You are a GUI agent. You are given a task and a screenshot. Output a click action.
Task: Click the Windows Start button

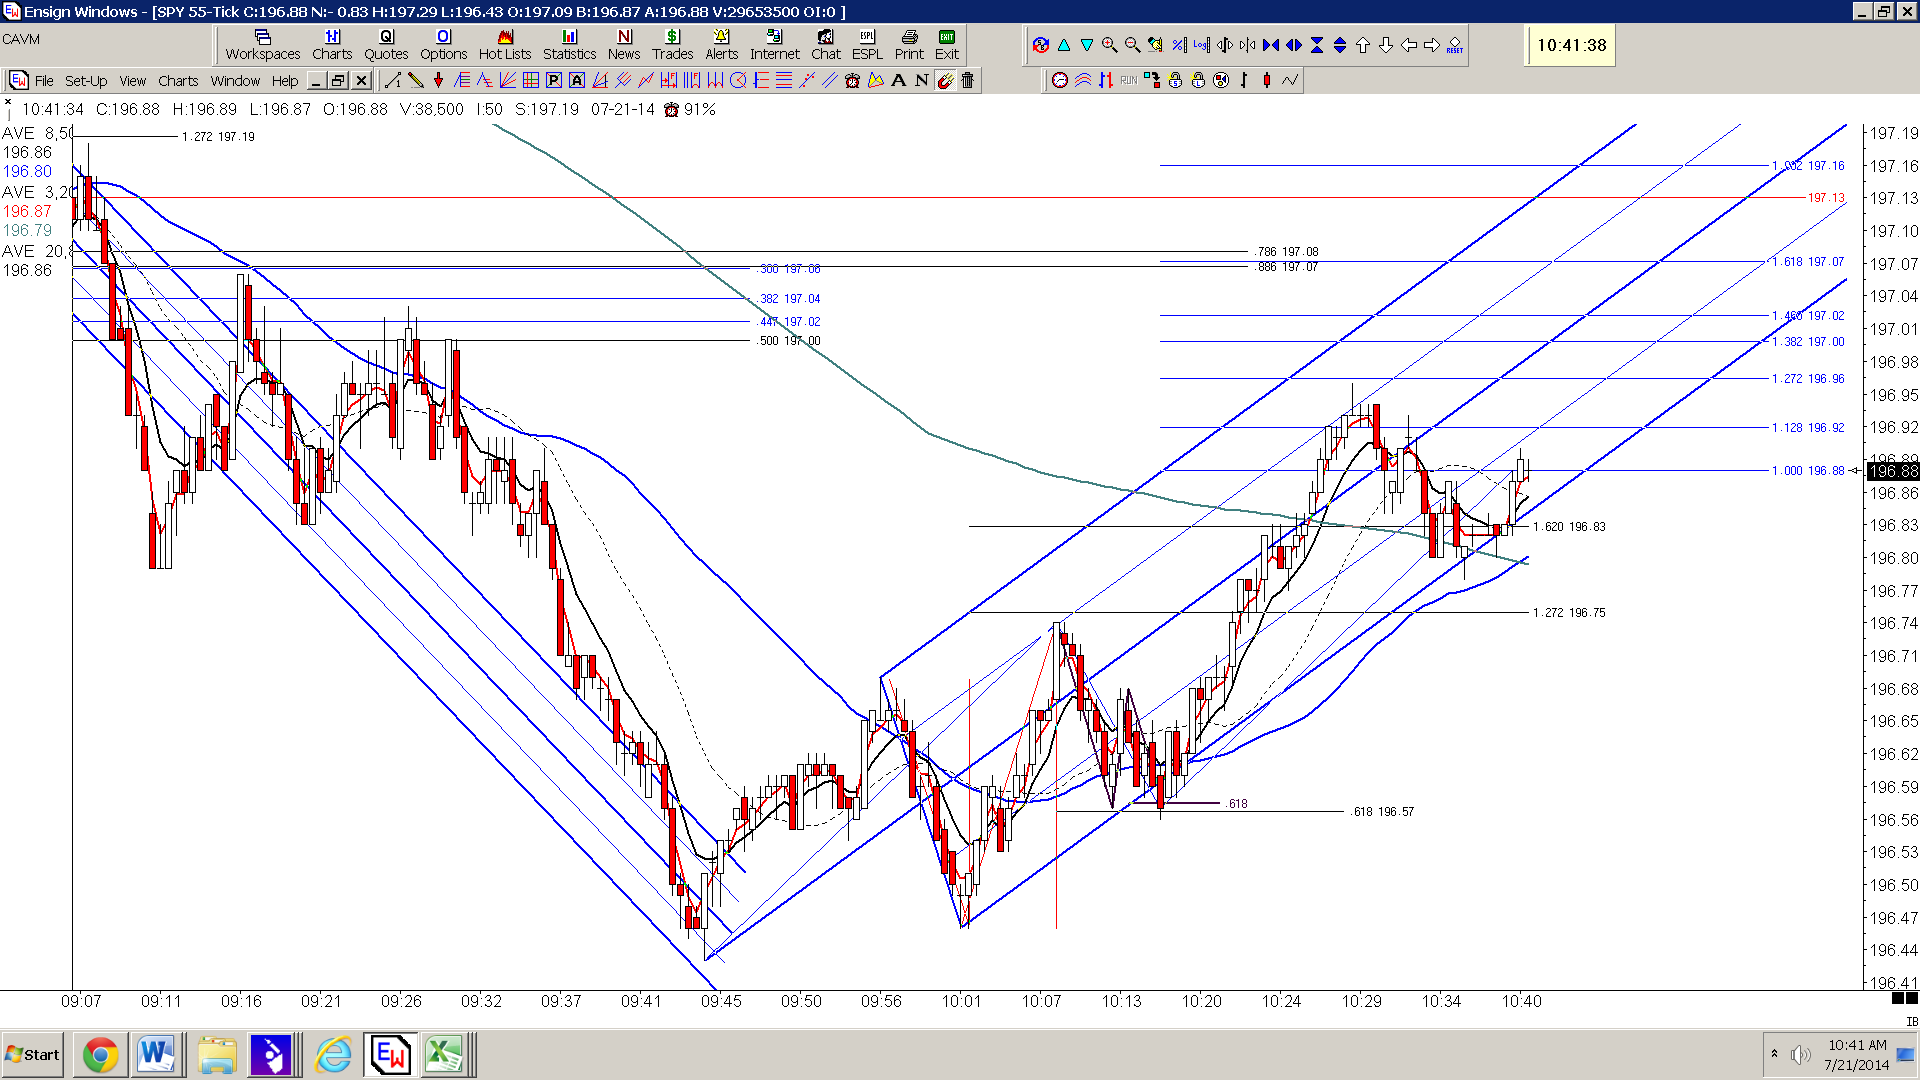coord(32,1055)
